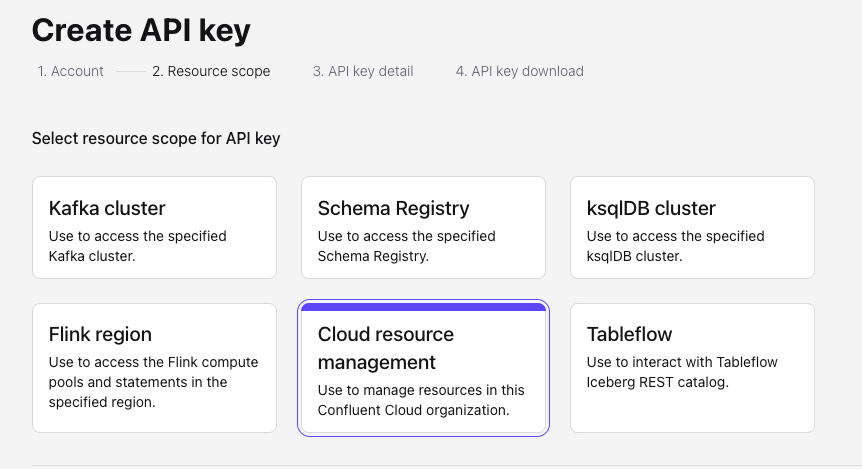Click the Kafka cluster description text
Viewport: 862px width, 469px height.
[x=138, y=246]
